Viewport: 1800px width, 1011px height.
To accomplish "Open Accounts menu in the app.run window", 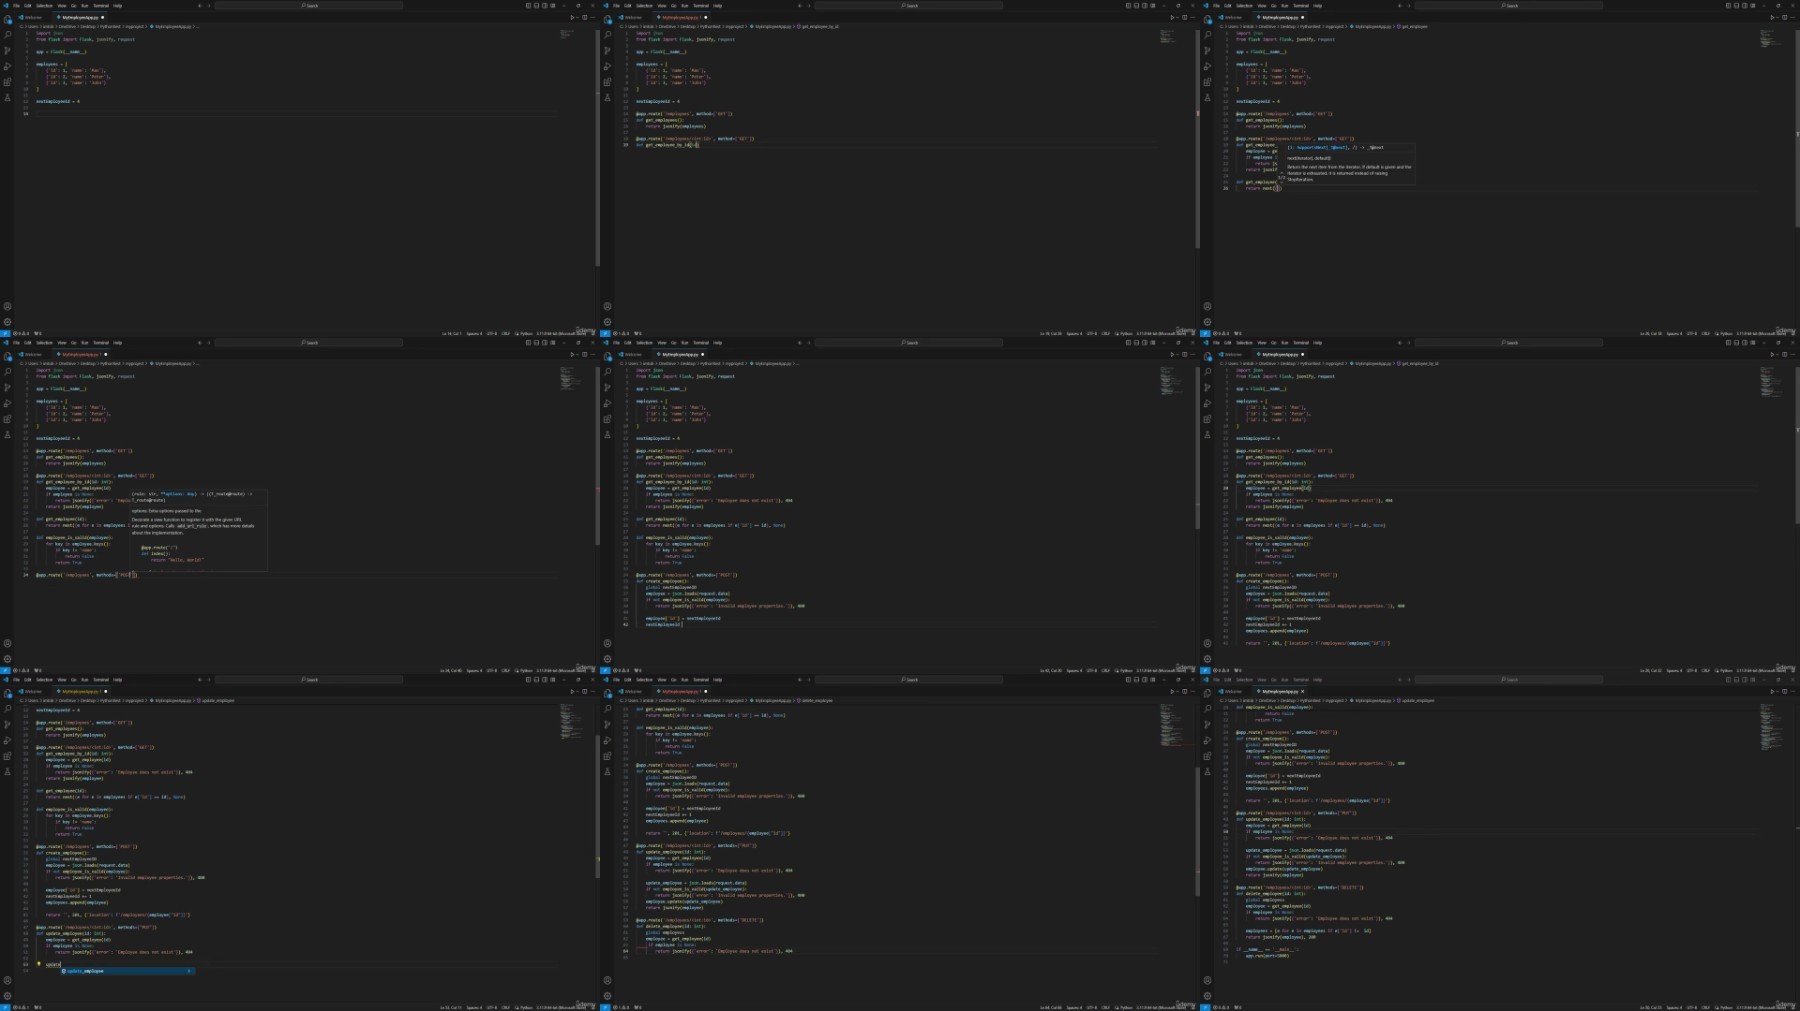I will point(1207,981).
